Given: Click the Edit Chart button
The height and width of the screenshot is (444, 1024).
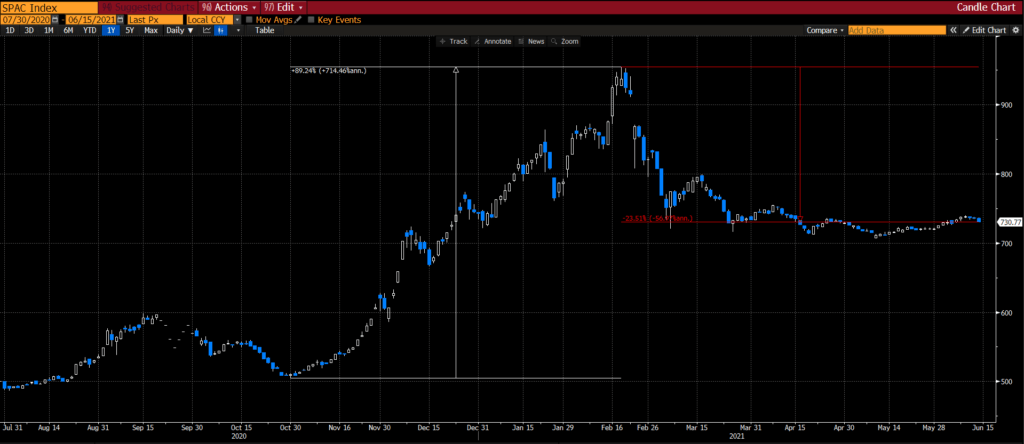Looking at the screenshot, I should pyautogui.click(x=985, y=30).
